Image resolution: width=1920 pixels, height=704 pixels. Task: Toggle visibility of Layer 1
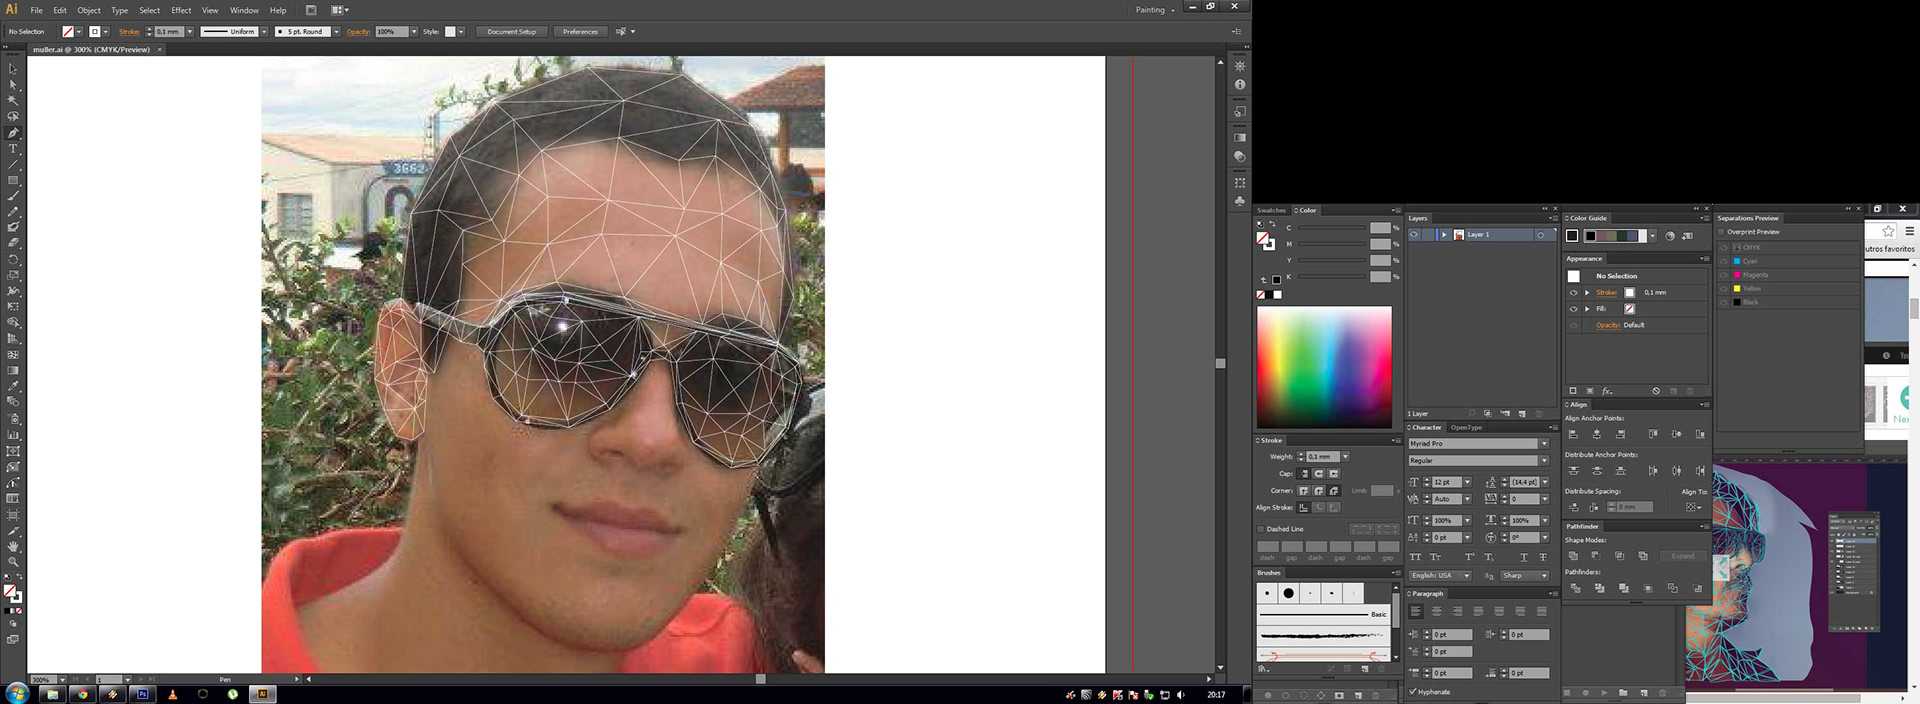[1414, 235]
